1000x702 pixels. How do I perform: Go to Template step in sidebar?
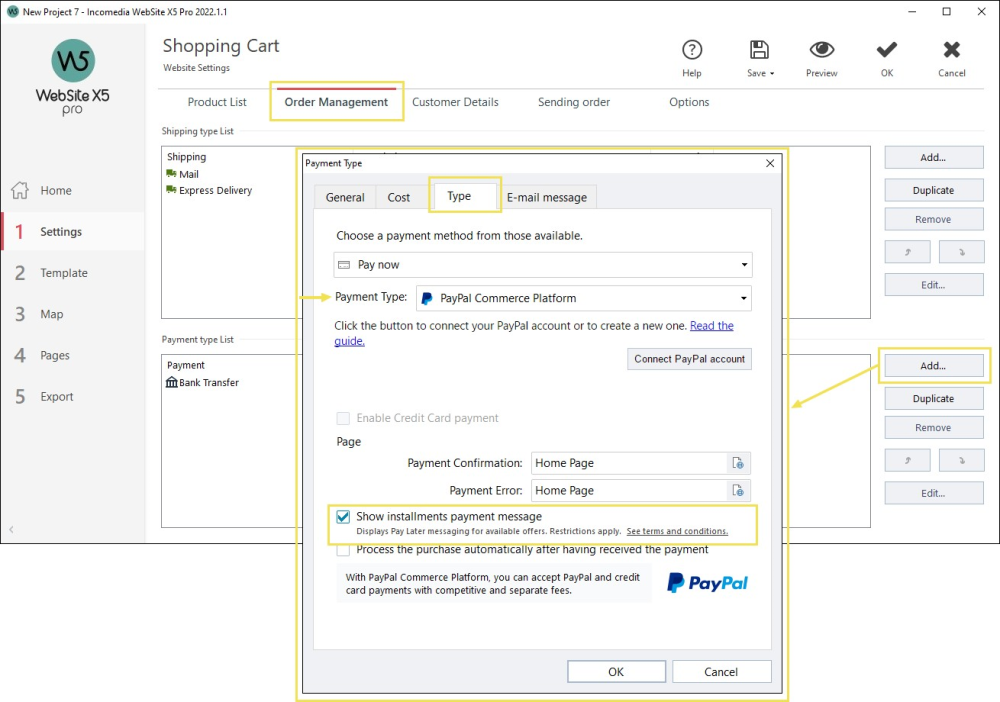click(64, 273)
